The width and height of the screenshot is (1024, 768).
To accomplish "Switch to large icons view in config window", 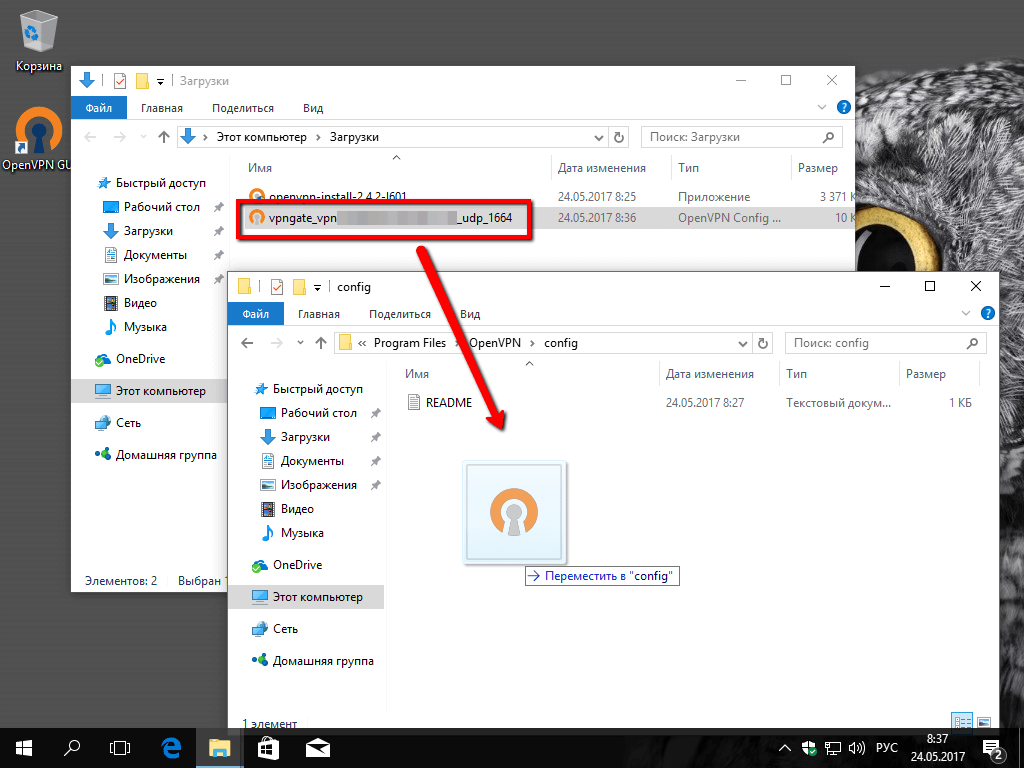I will (x=983, y=721).
